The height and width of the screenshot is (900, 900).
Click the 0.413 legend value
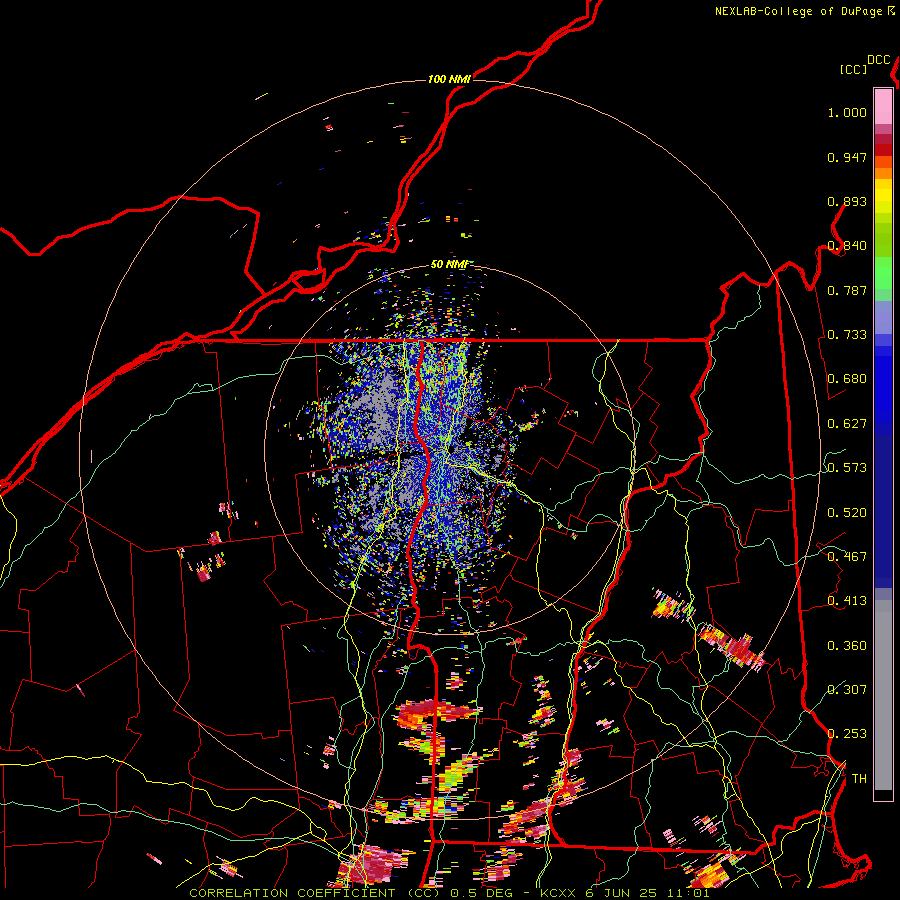point(847,601)
